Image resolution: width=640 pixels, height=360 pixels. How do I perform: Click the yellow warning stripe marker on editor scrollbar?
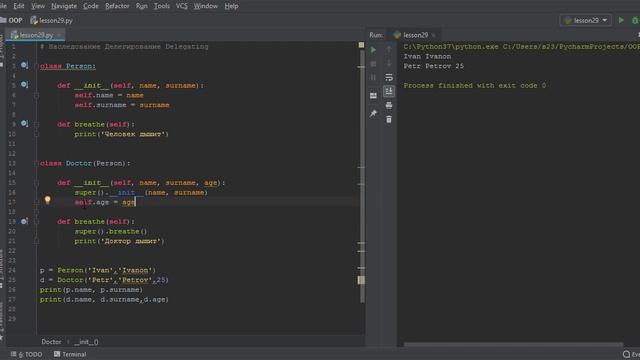(361, 280)
